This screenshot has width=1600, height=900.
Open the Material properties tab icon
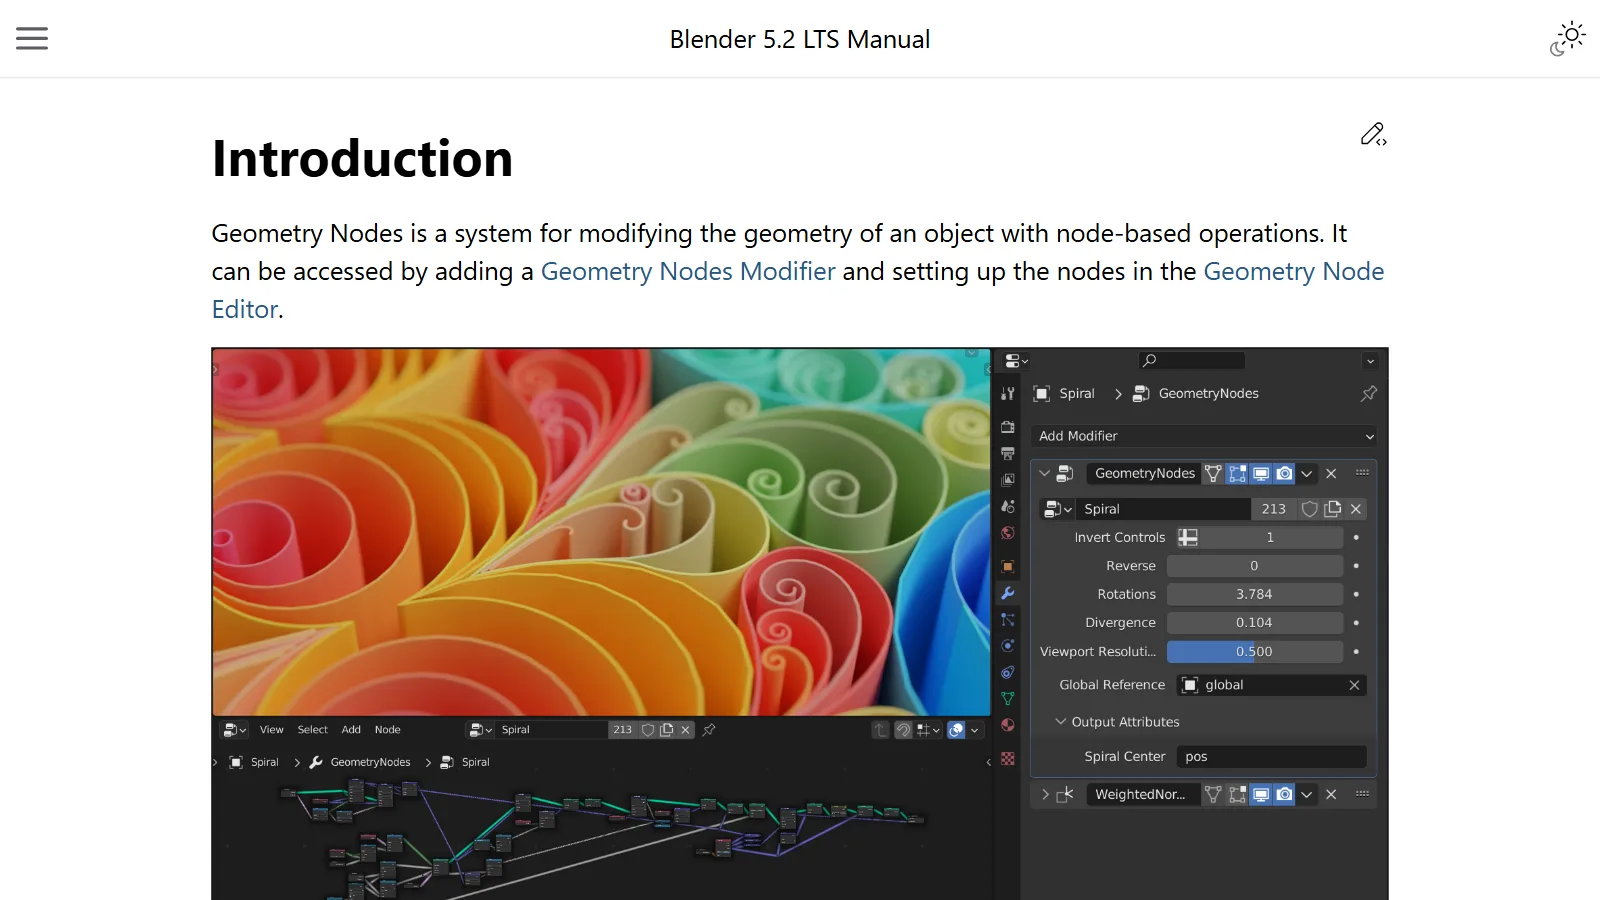pos(1008,725)
